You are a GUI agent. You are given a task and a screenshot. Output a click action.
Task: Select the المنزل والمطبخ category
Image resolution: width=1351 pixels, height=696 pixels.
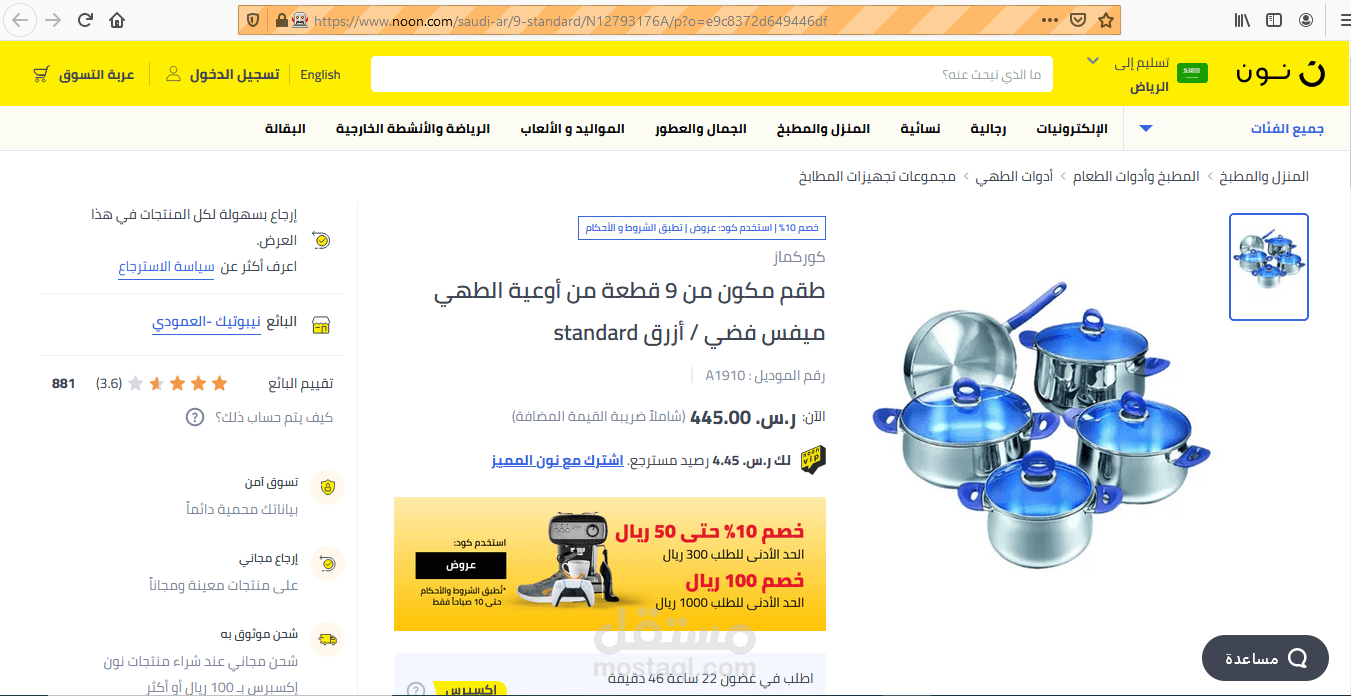(823, 128)
